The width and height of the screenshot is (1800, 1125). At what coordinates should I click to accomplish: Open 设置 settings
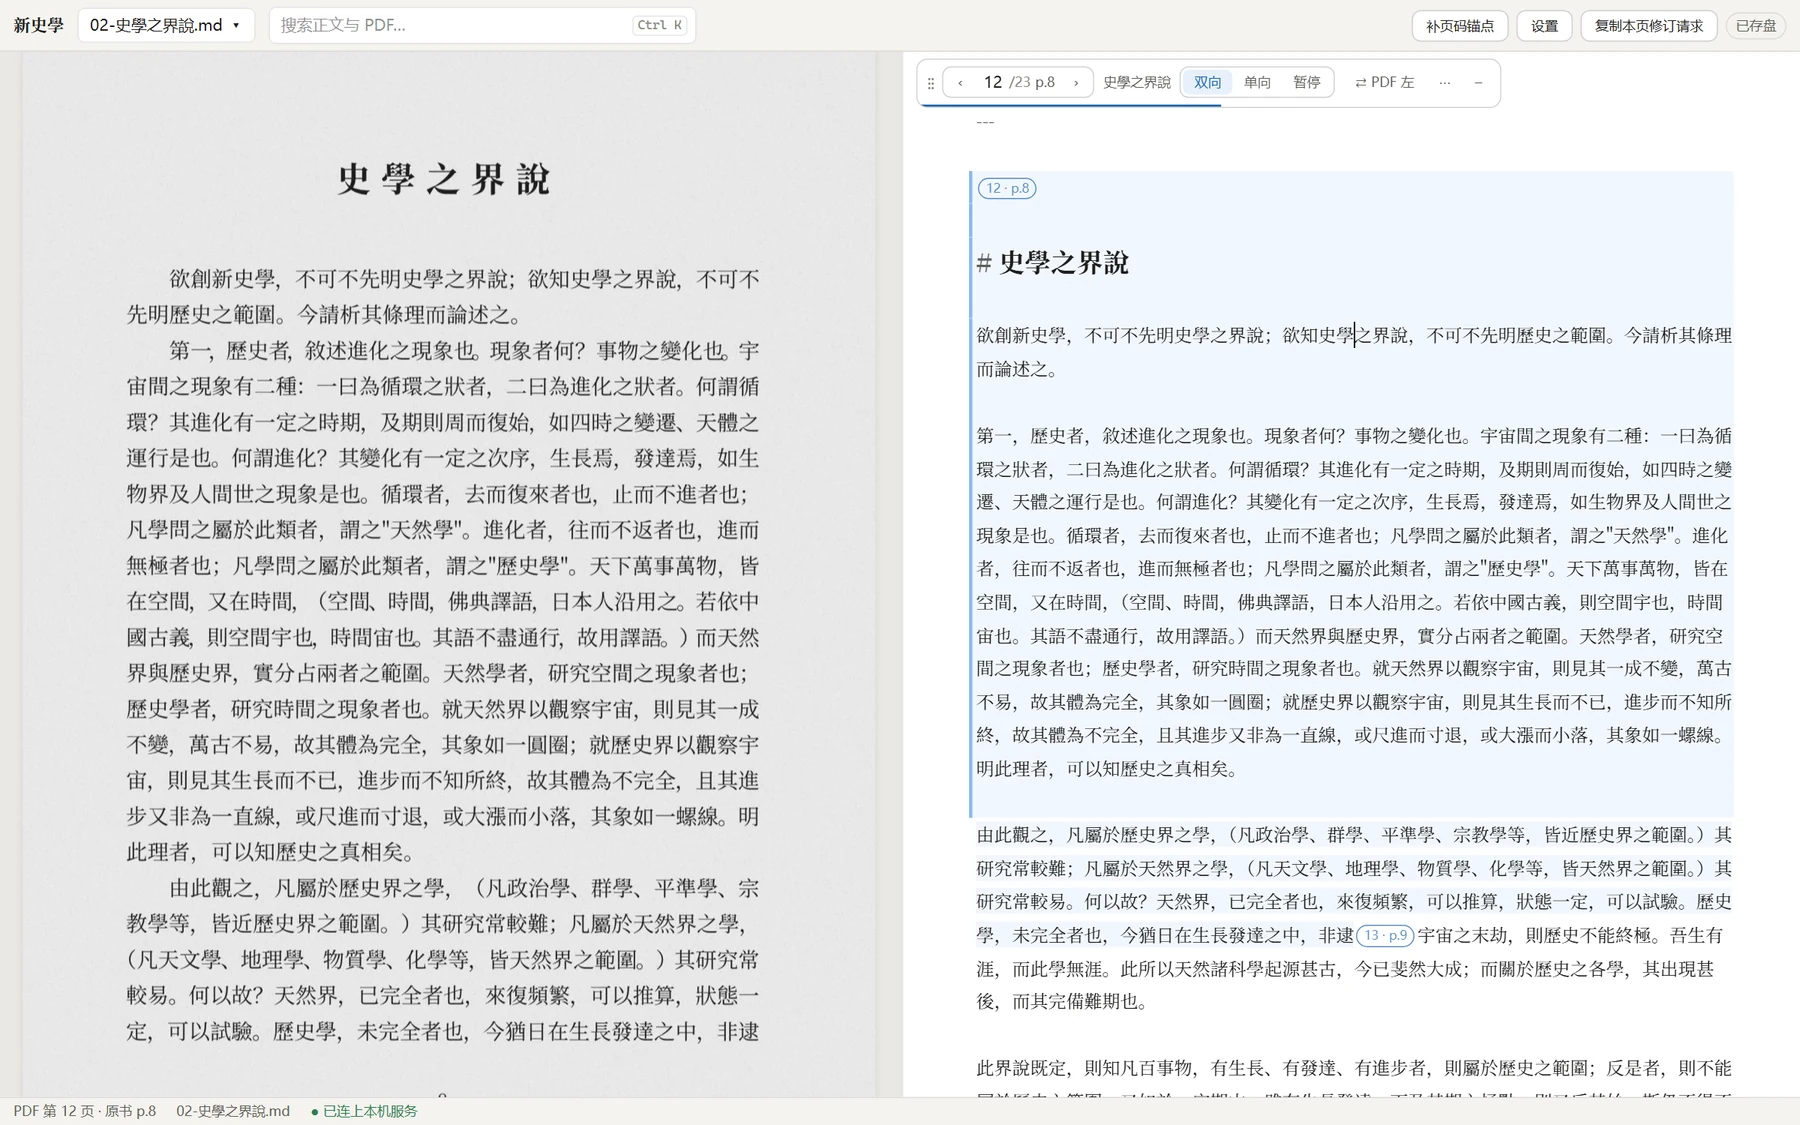pos(1544,26)
